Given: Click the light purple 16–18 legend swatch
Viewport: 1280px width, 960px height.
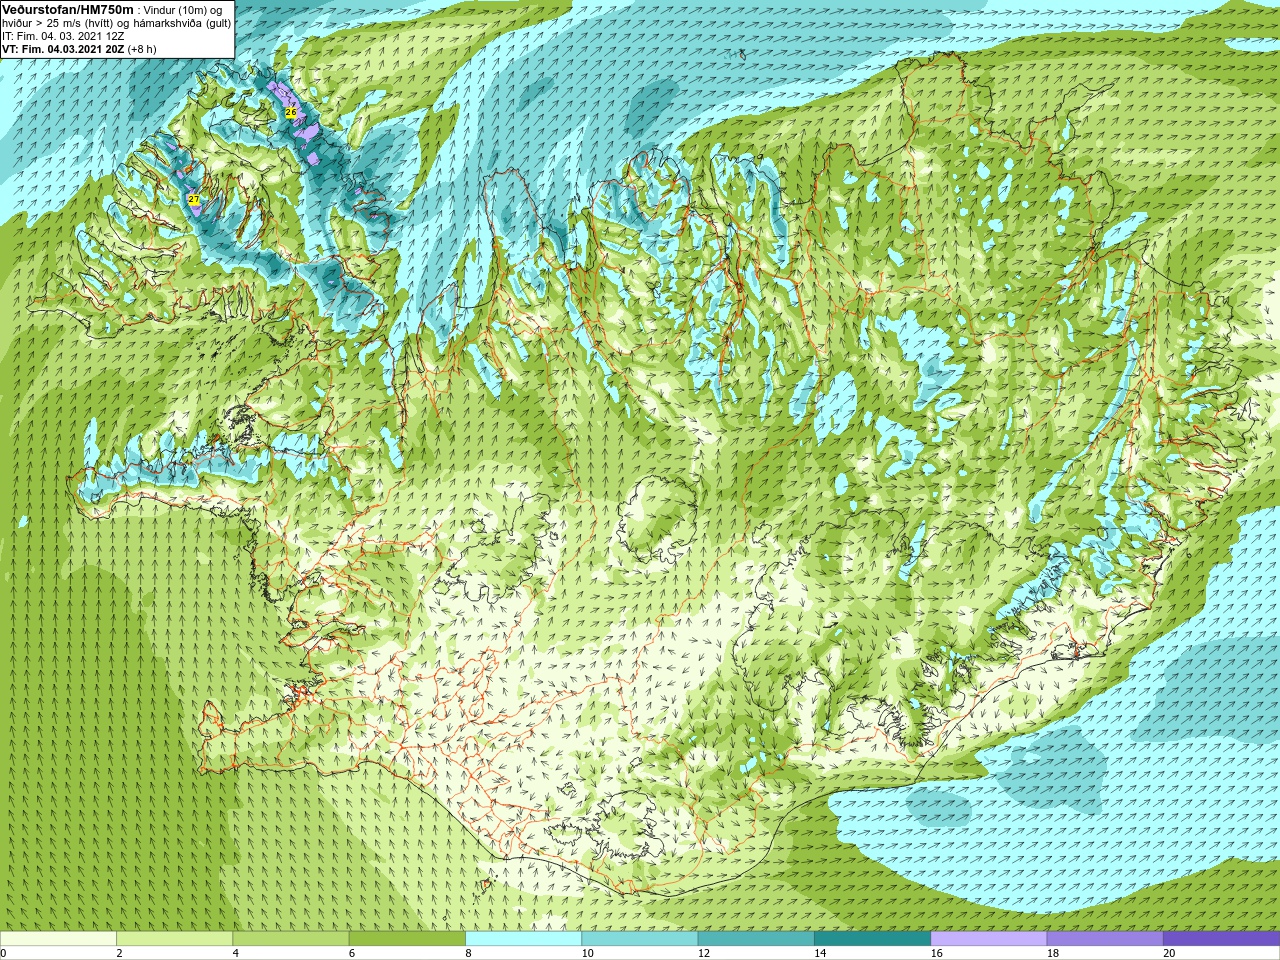Looking at the screenshot, I should pos(988,939).
